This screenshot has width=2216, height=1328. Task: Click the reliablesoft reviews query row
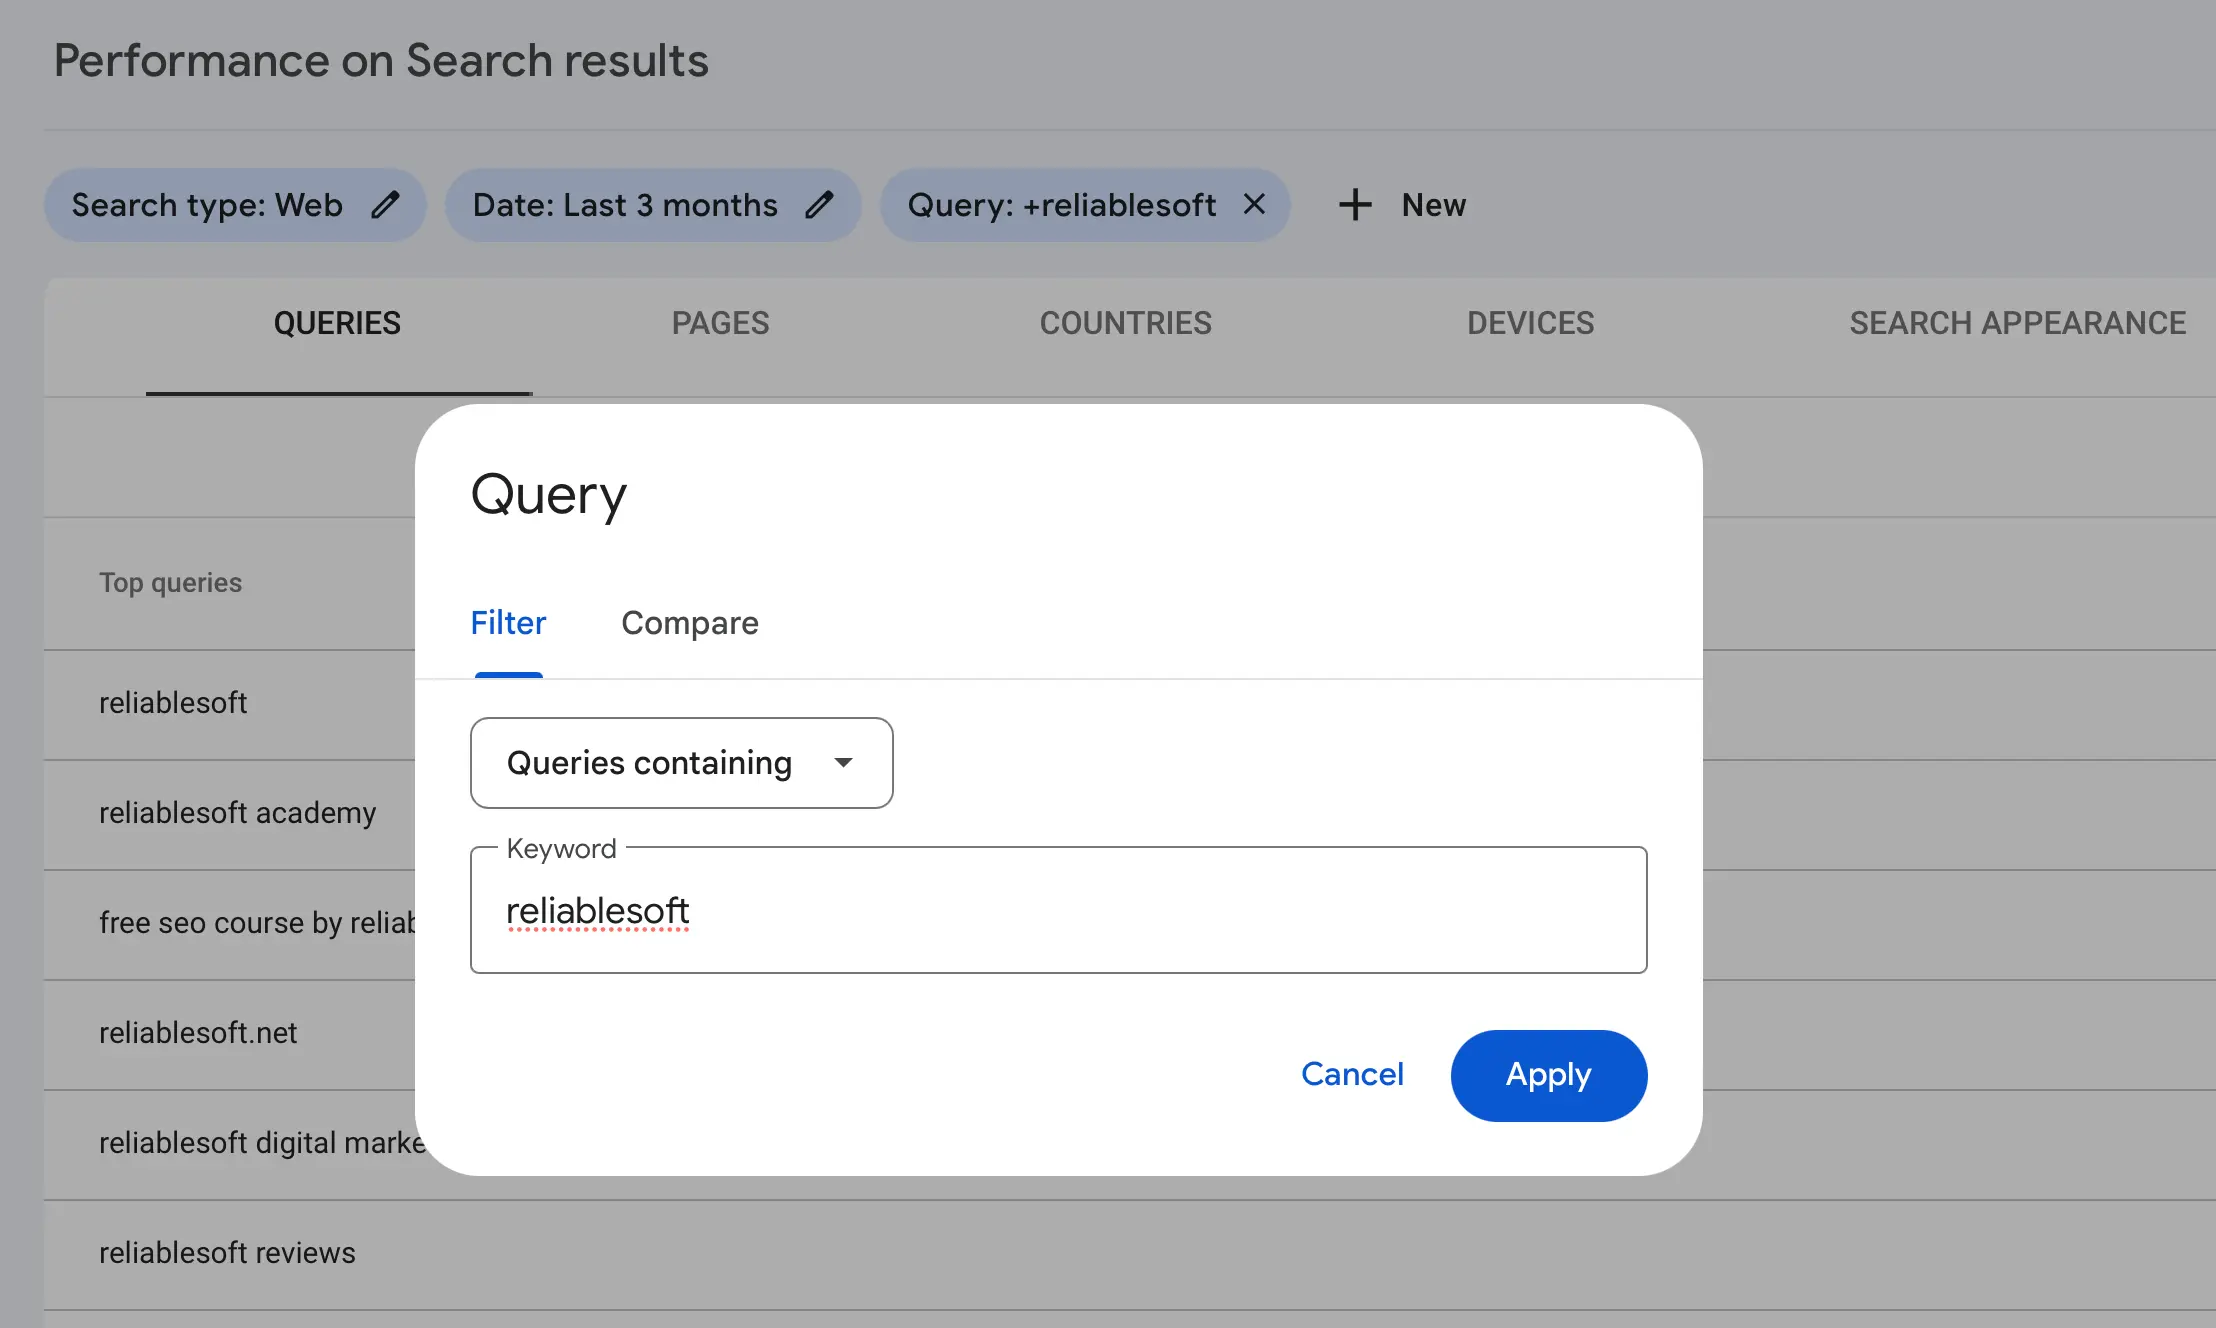tap(227, 1253)
